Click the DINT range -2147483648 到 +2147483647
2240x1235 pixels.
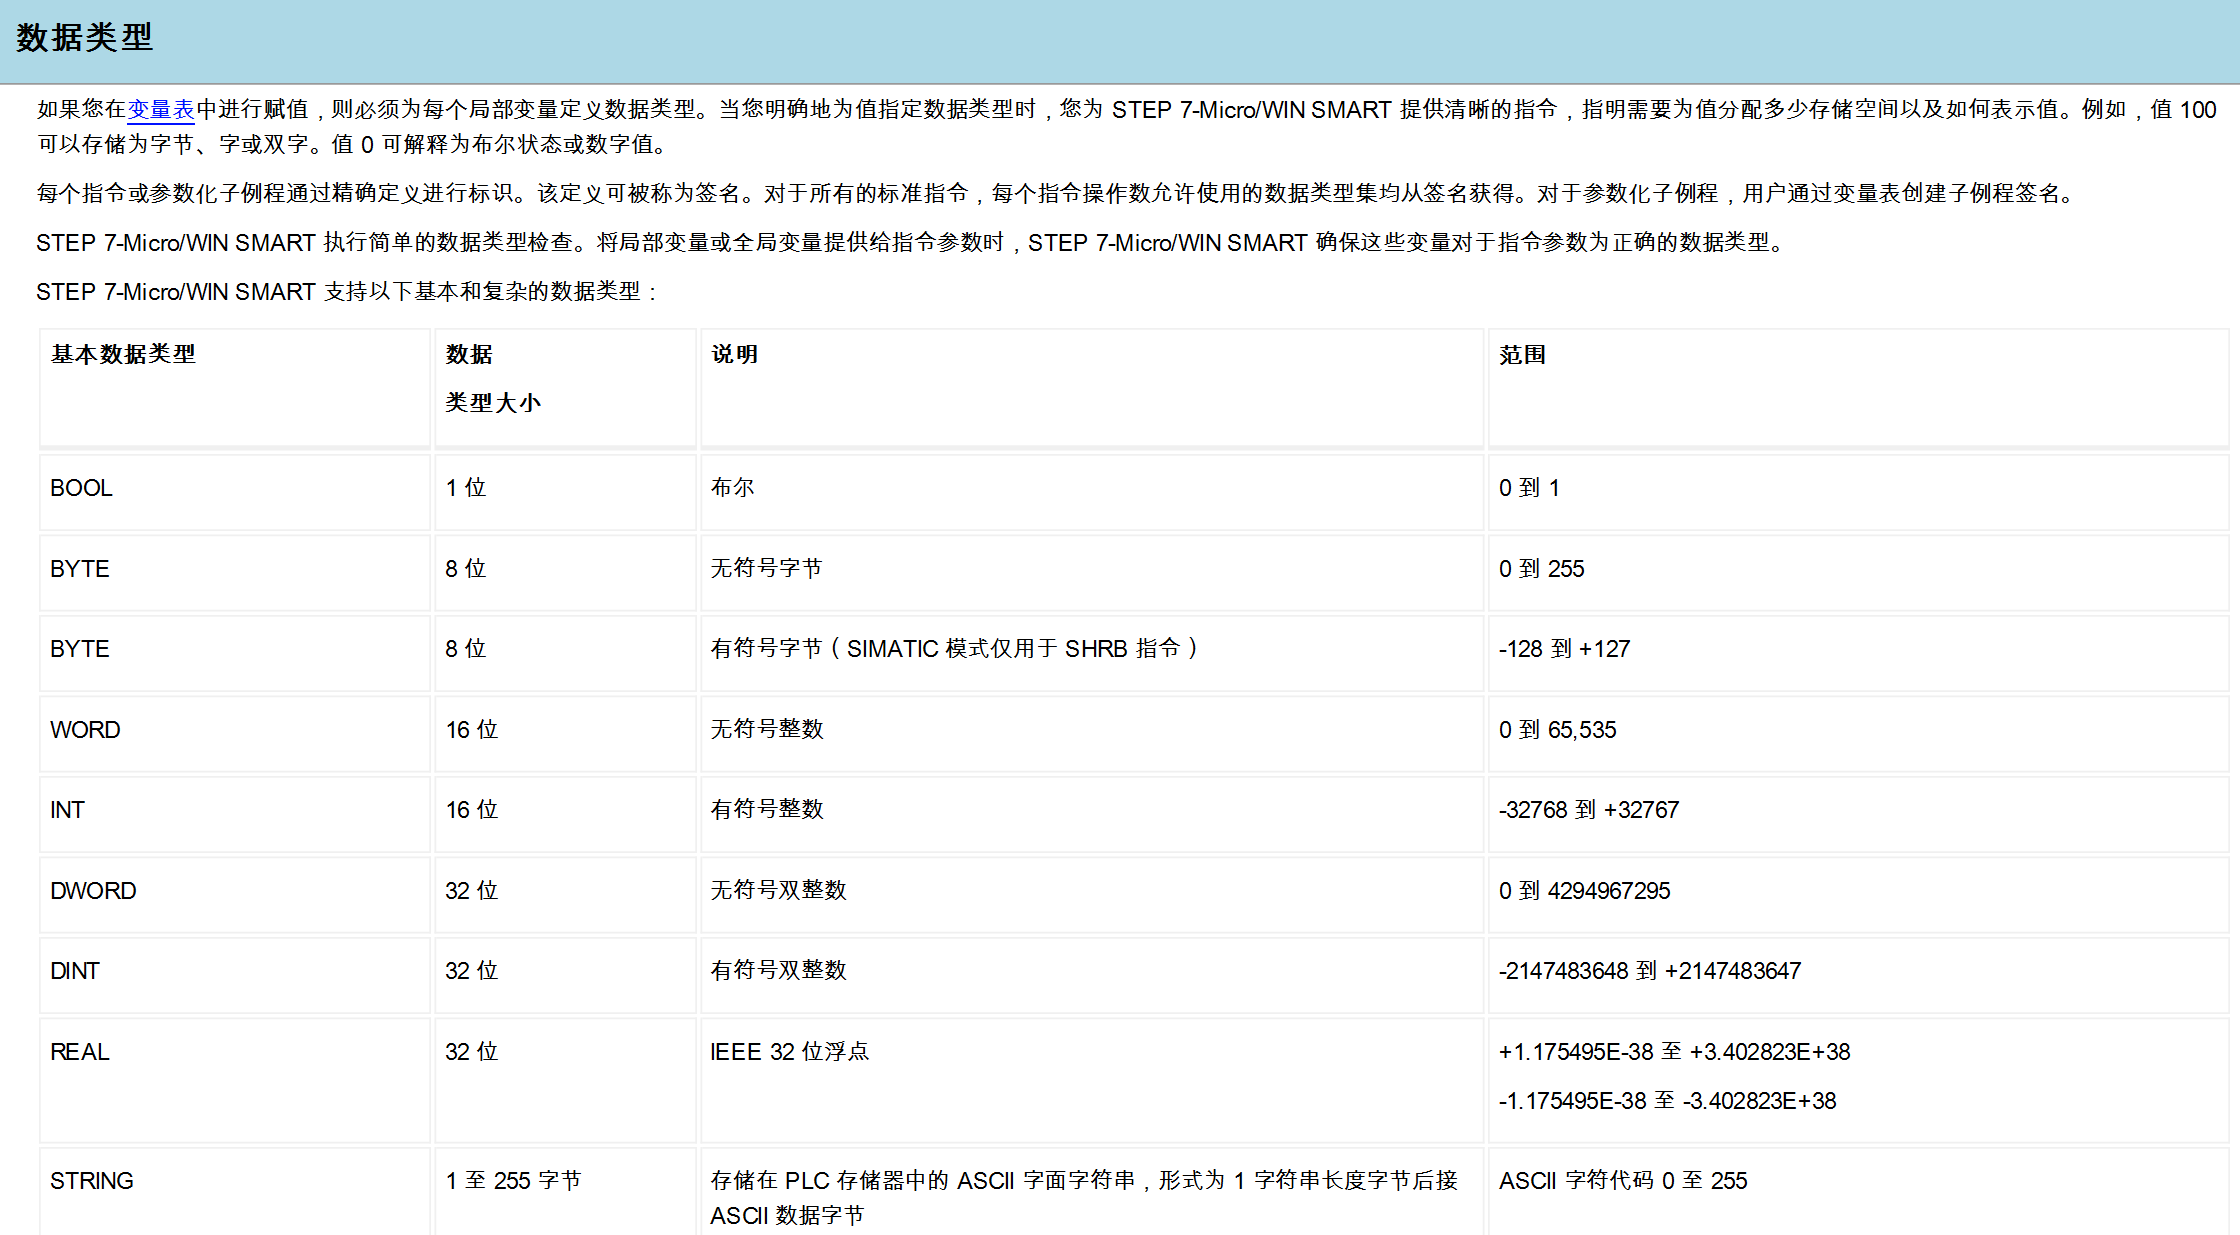(x=1650, y=971)
